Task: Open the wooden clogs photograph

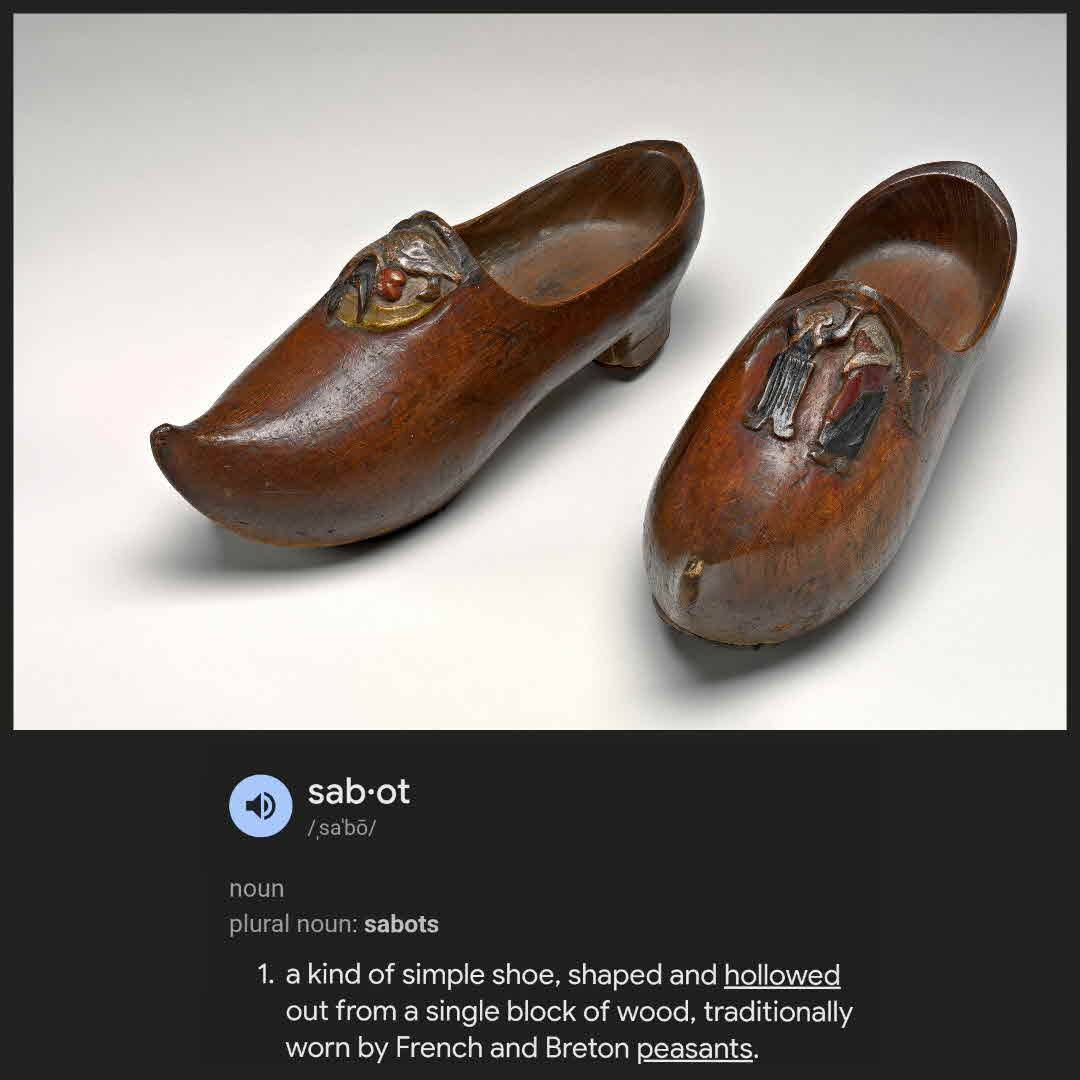Action: [540, 371]
